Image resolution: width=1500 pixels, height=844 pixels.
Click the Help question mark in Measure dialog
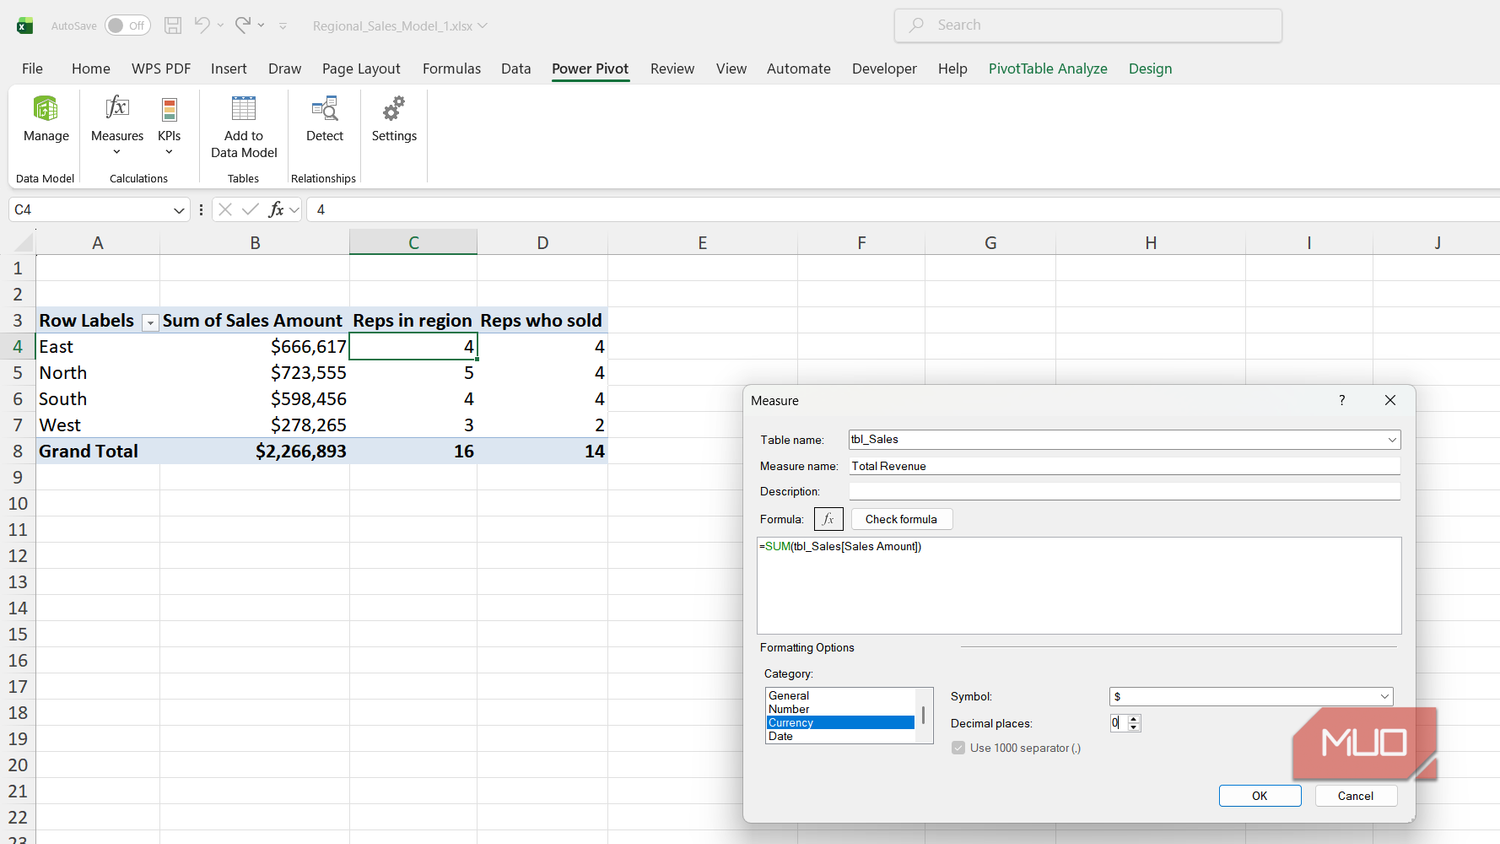pyautogui.click(x=1342, y=400)
